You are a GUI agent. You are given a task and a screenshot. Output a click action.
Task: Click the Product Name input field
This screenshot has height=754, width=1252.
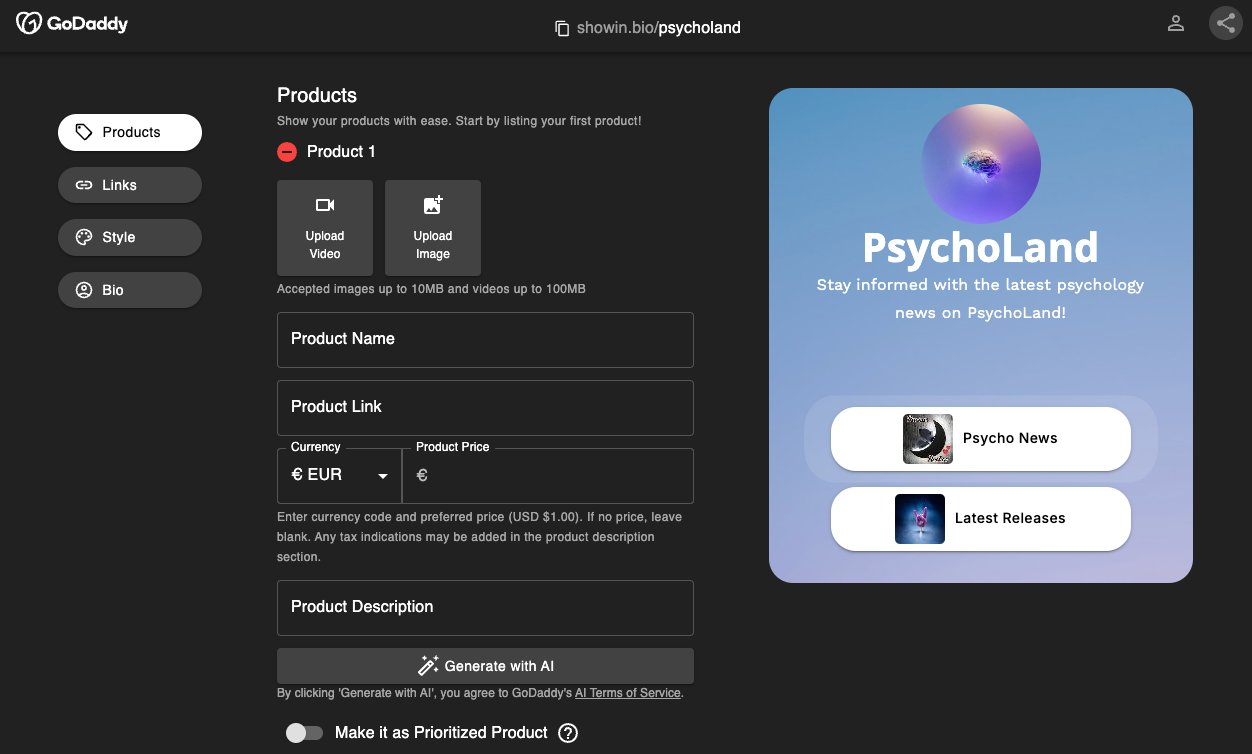pyautogui.click(x=485, y=340)
